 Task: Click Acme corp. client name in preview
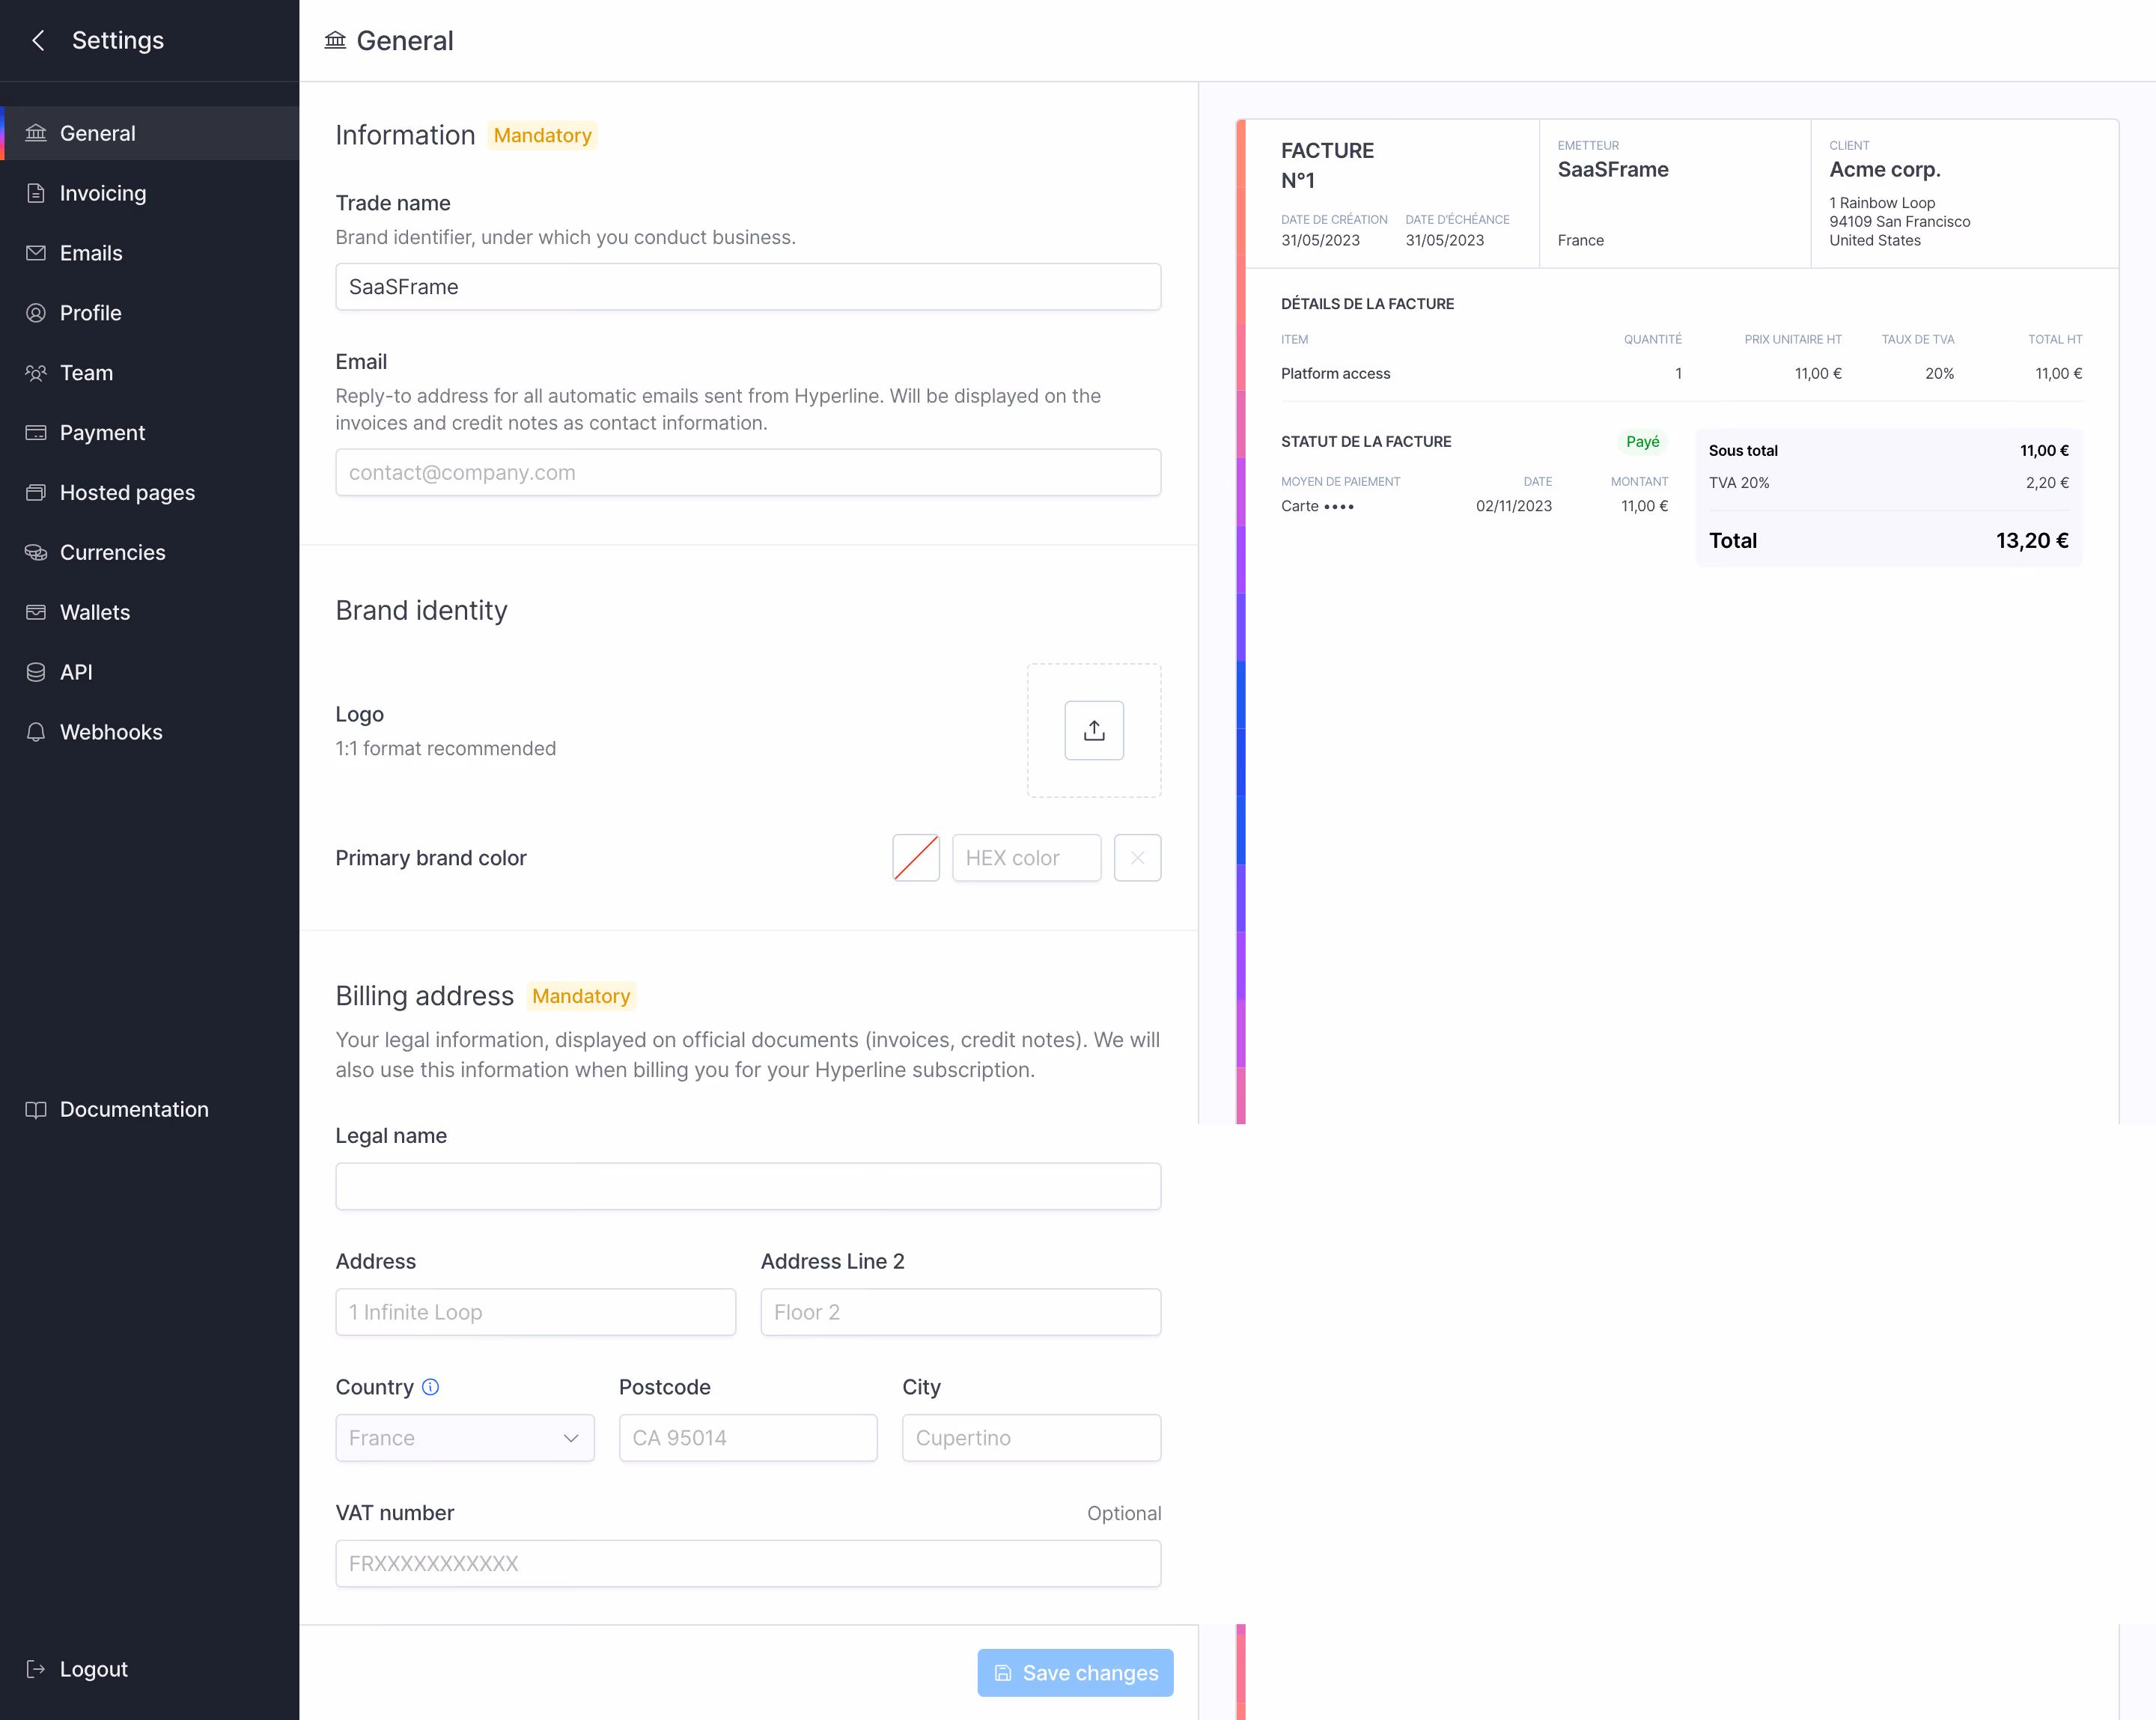pyautogui.click(x=1885, y=170)
